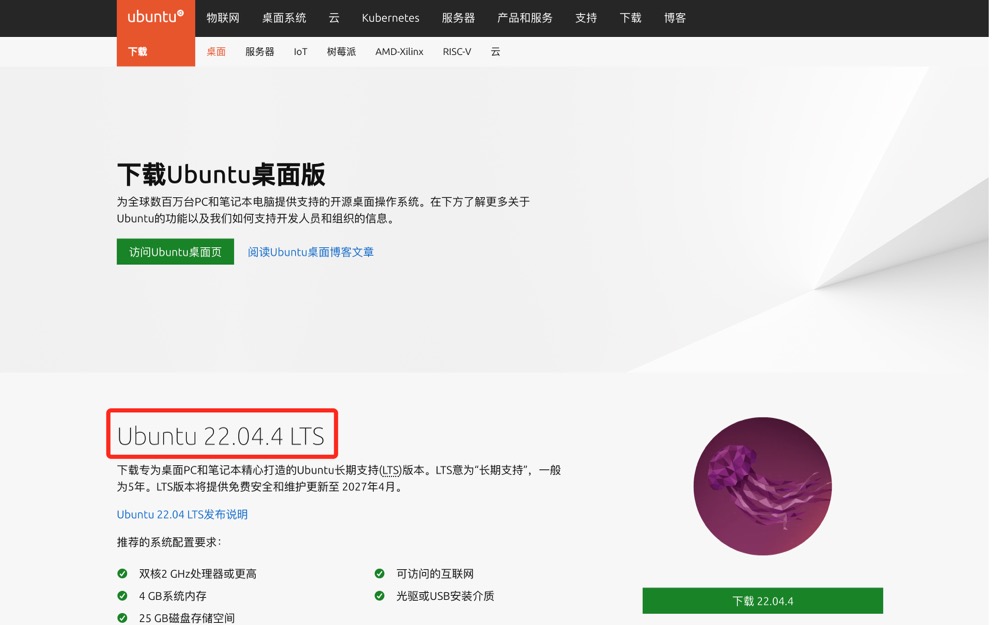Click check icon beside 可访问的互联网
The image size is (1000, 625).
click(379, 573)
